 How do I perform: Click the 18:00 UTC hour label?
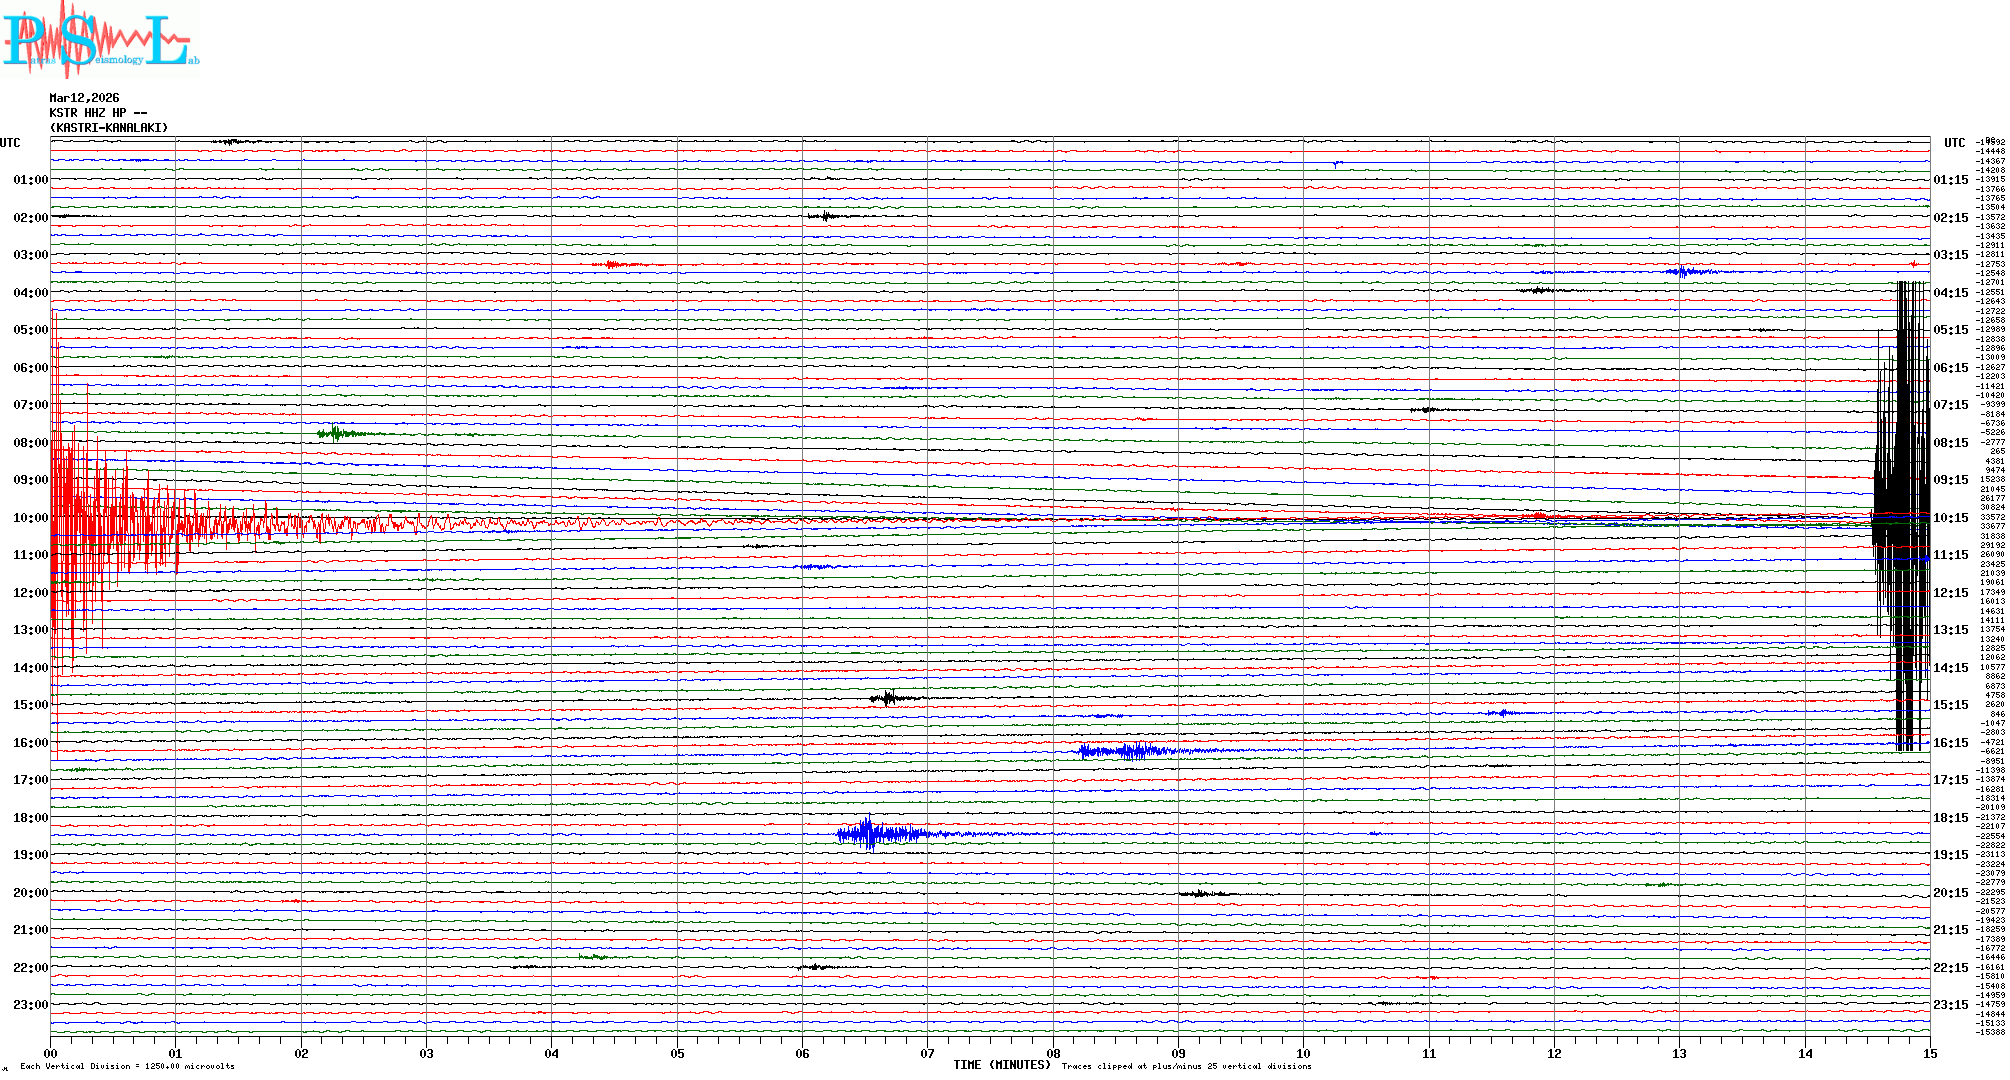30,818
